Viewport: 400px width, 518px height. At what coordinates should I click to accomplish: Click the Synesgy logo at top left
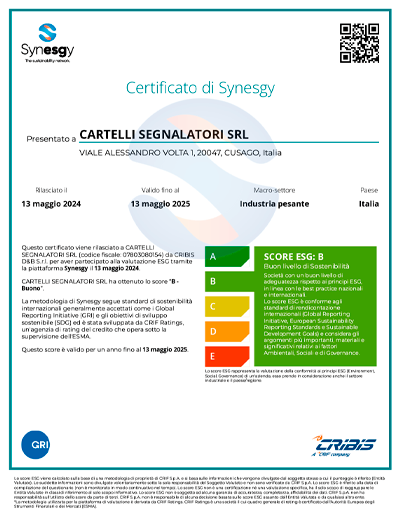[47, 43]
